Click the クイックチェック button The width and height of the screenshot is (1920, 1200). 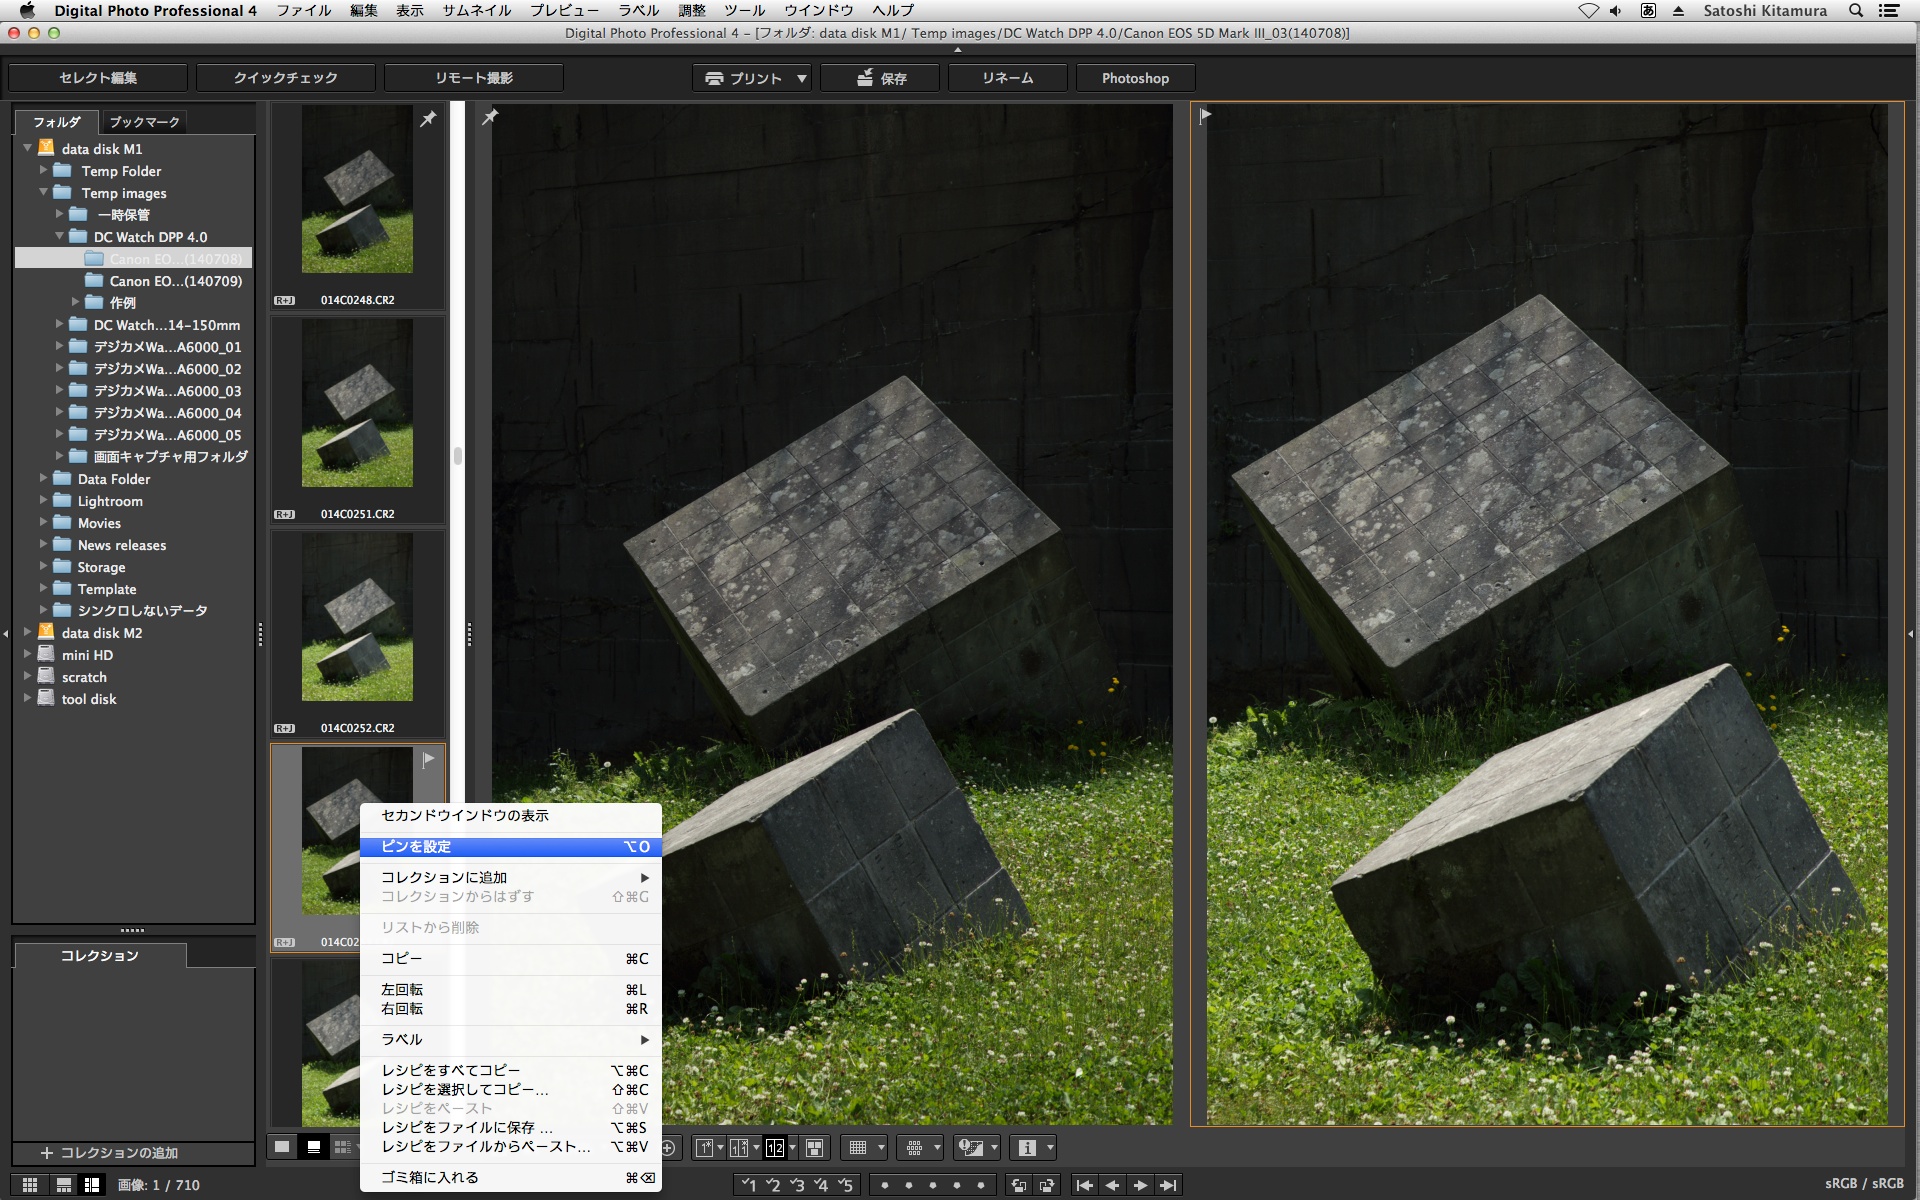point(285,78)
